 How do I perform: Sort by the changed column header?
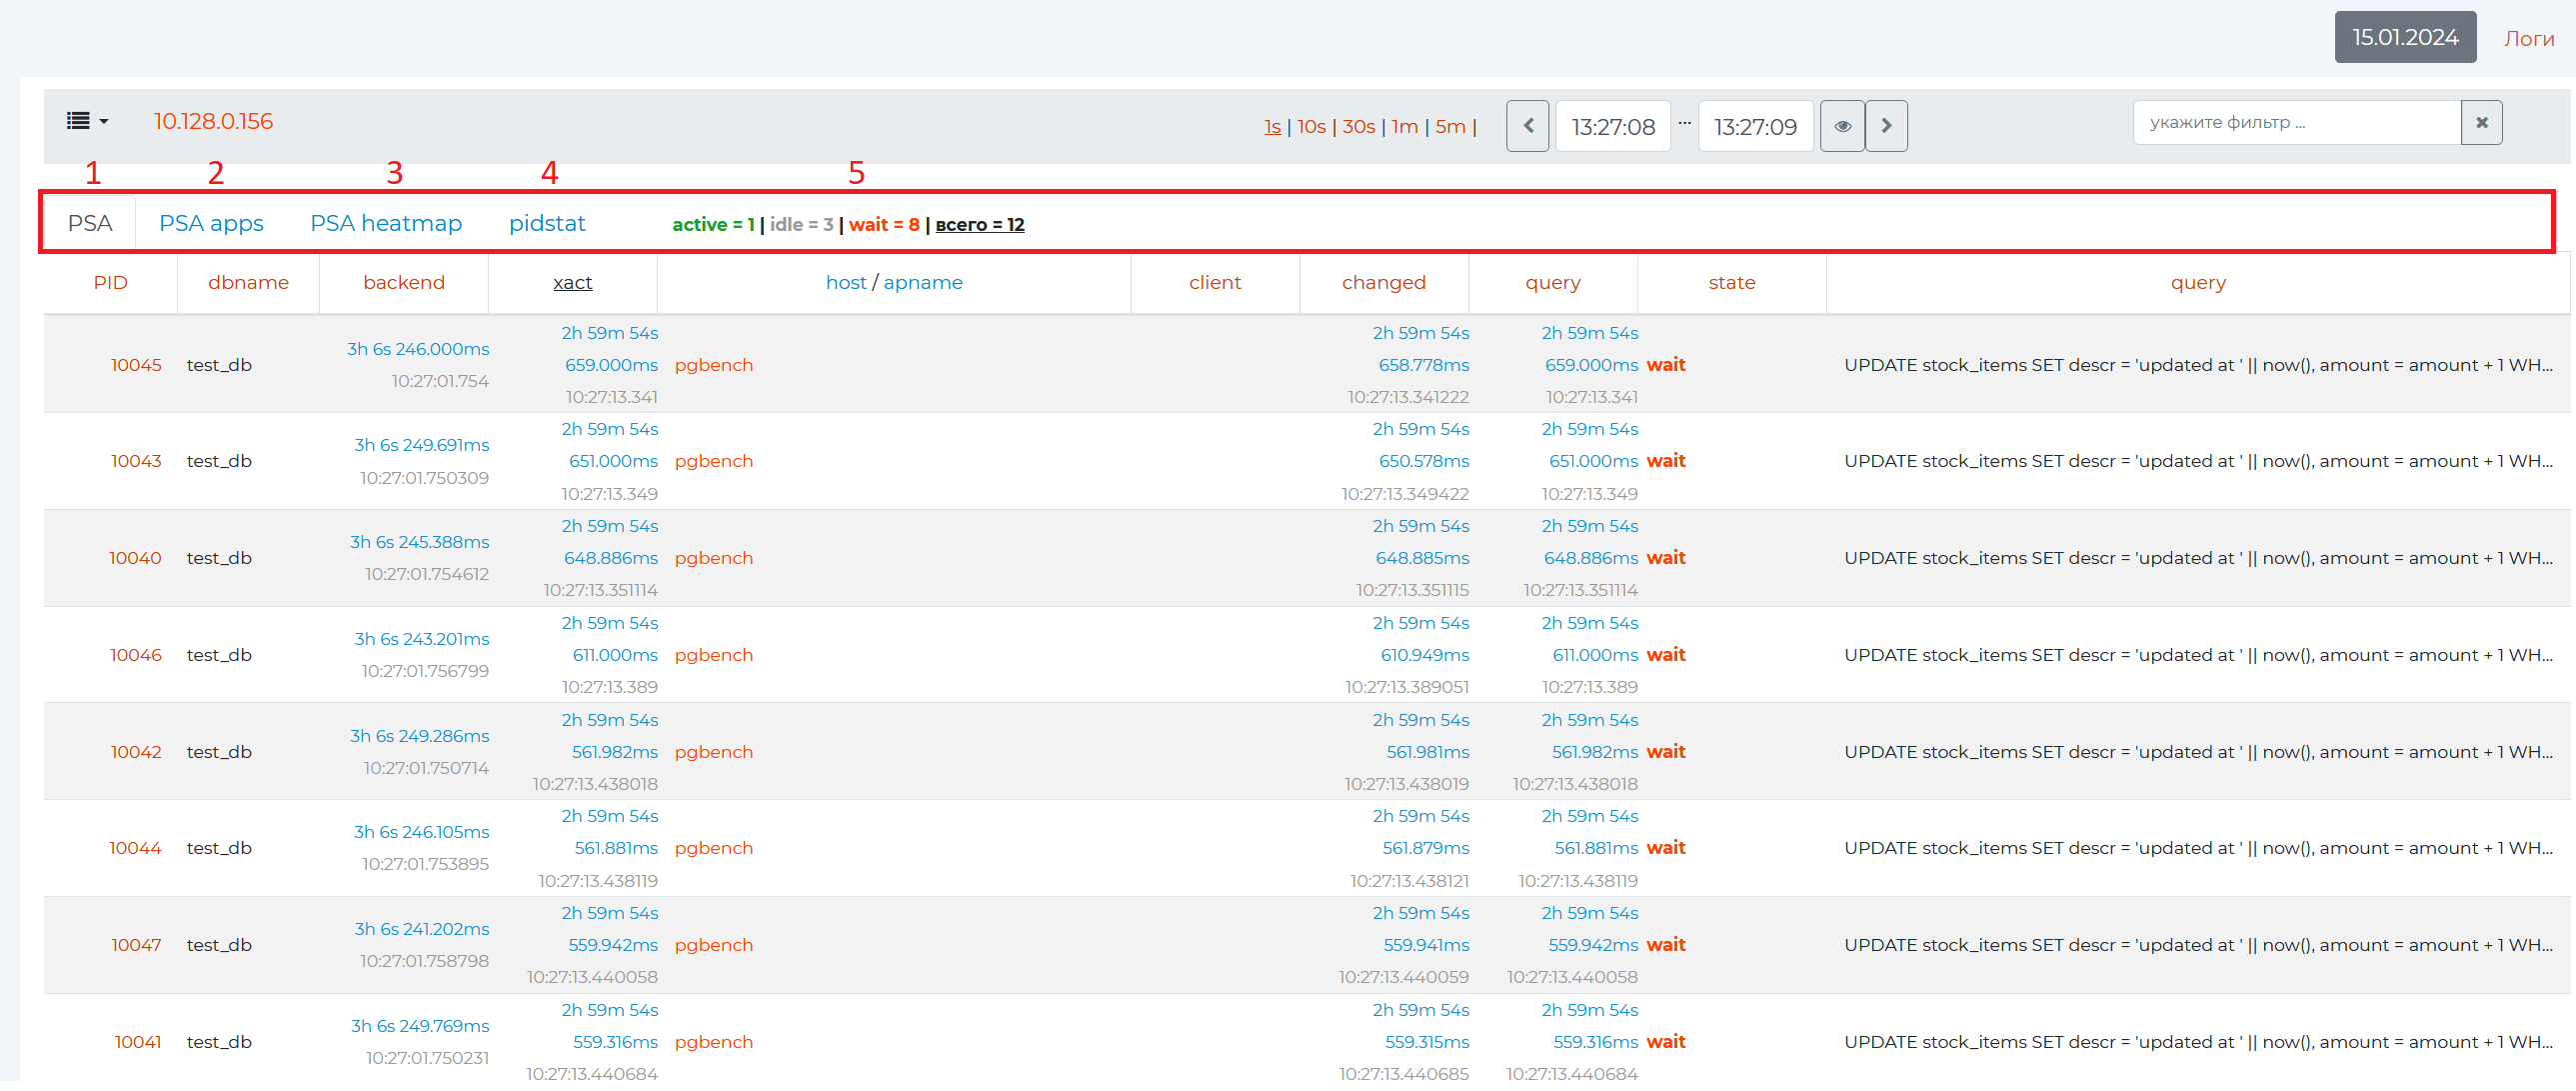[1384, 282]
